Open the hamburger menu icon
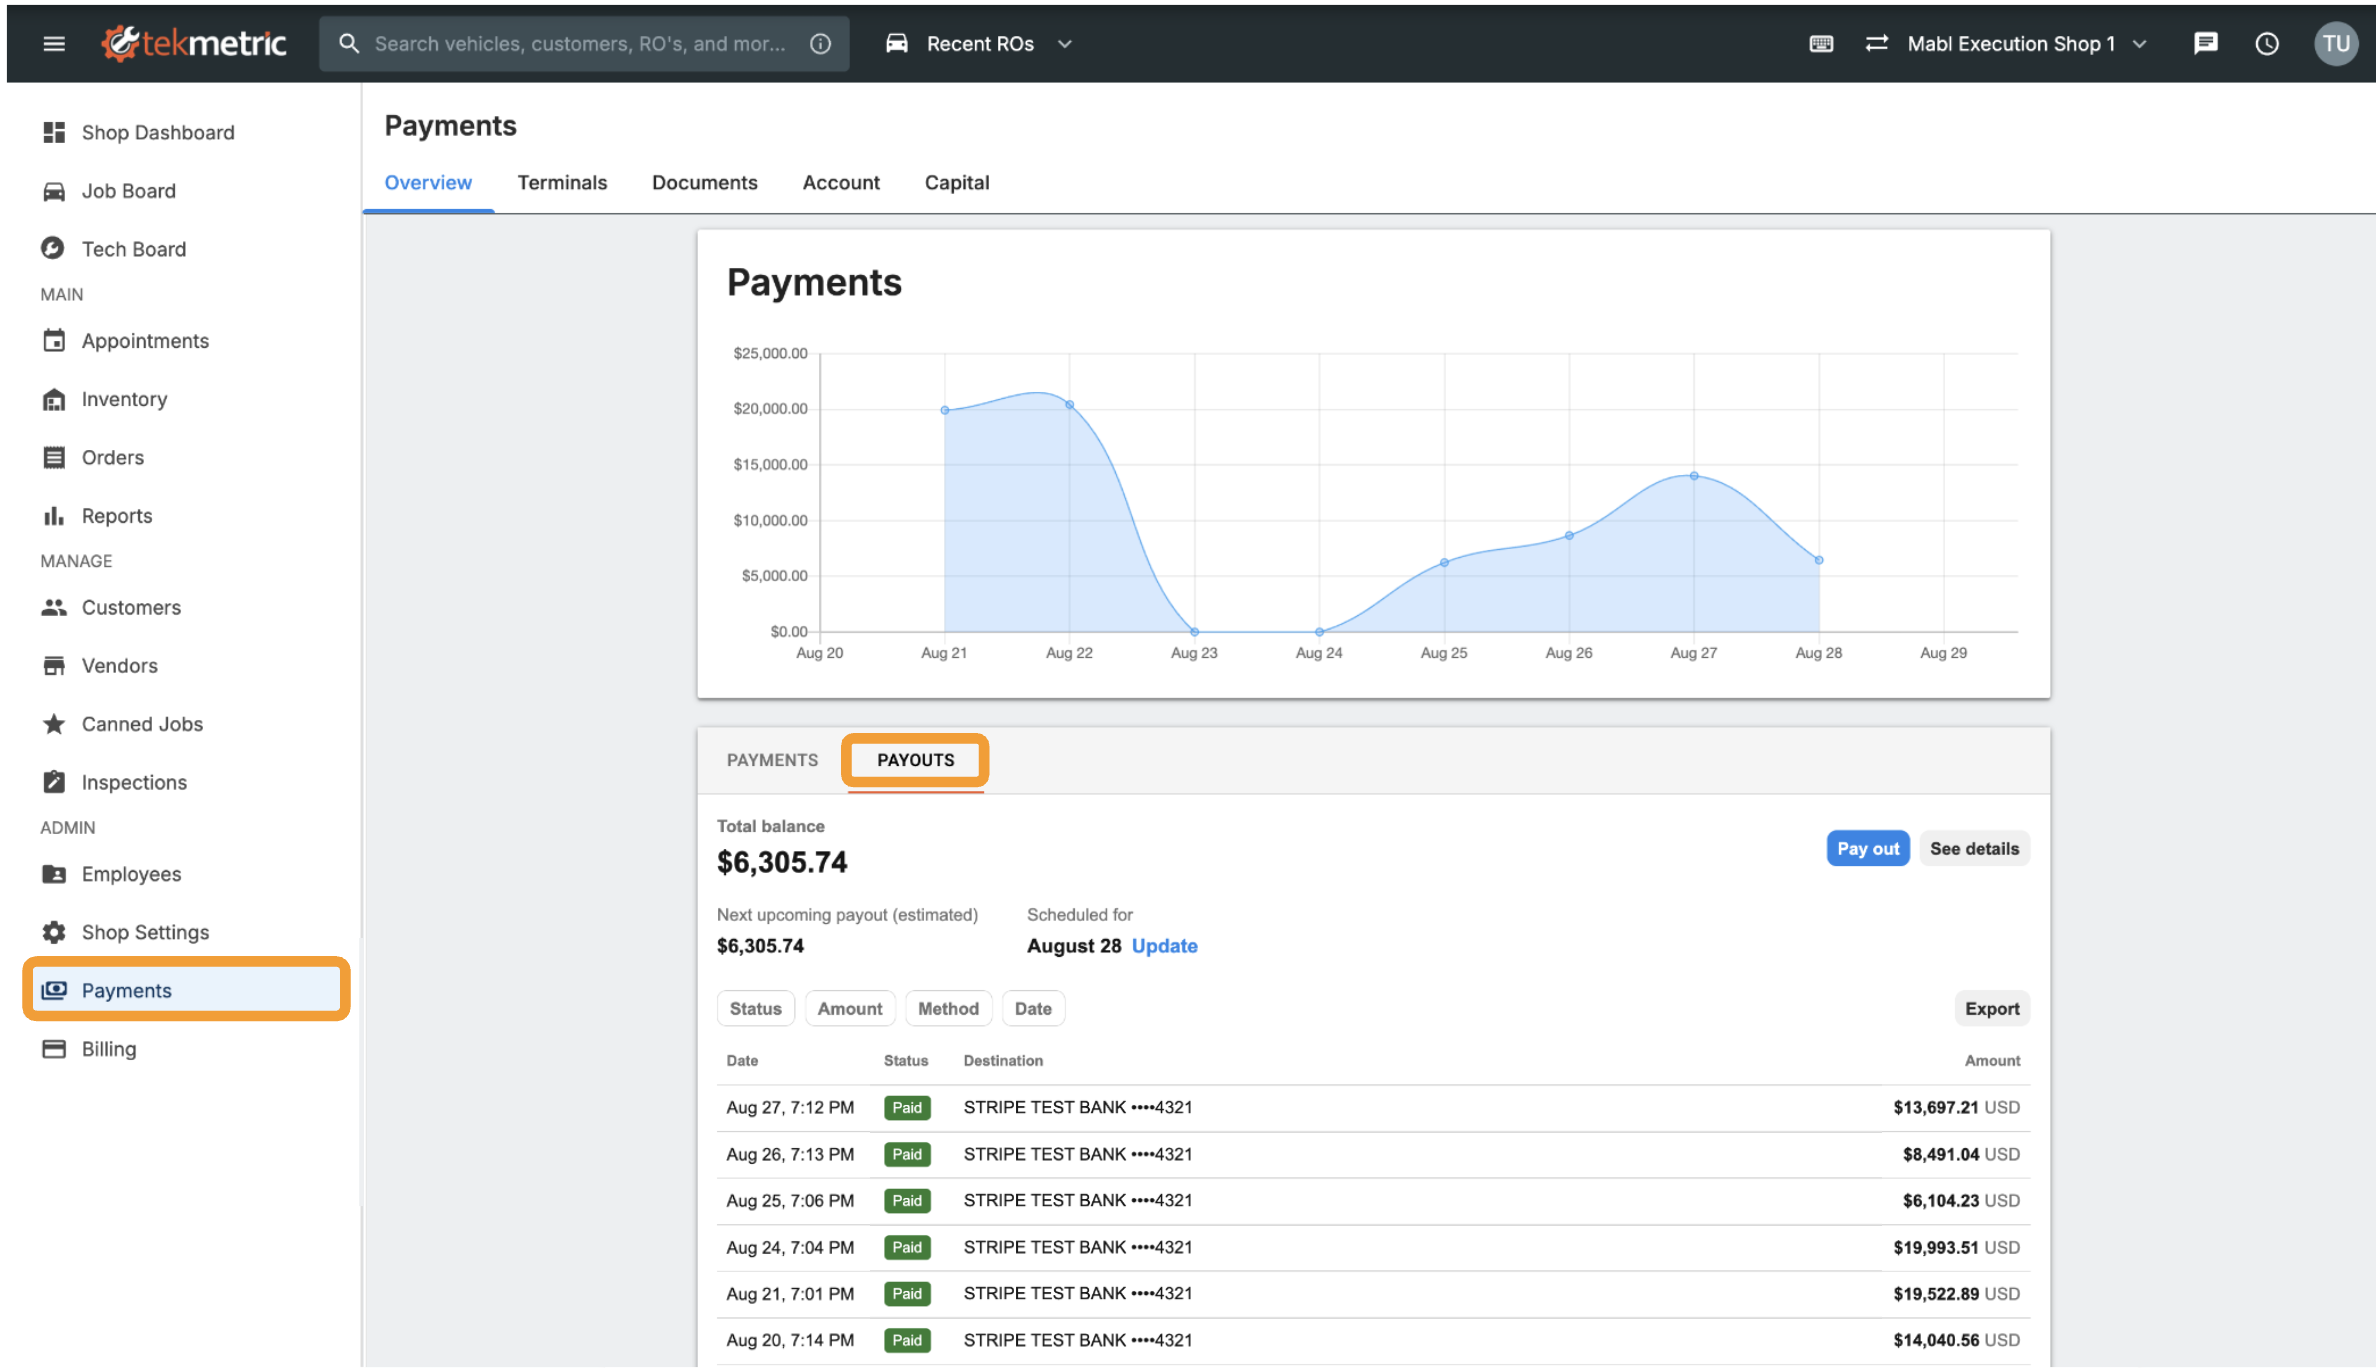The image size is (2376, 1370). (x=53, y=43)
